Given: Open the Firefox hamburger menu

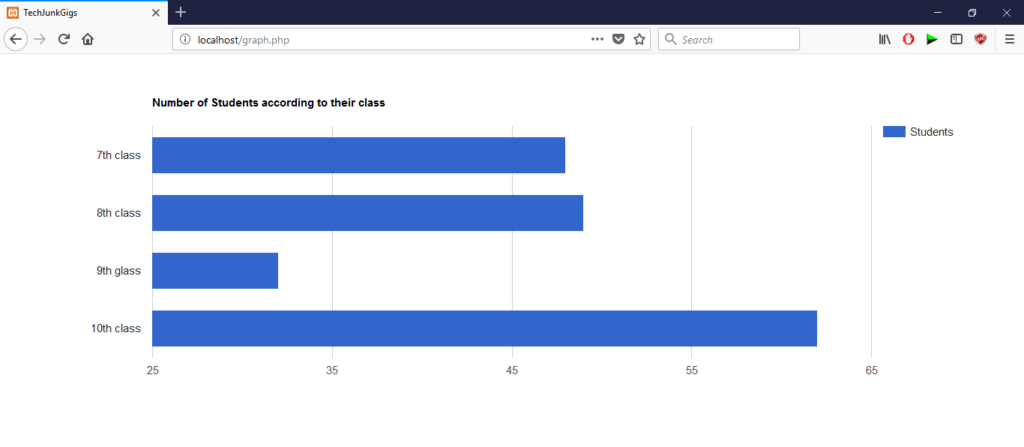Looking at the screenshot, I should click(1010, 39).
